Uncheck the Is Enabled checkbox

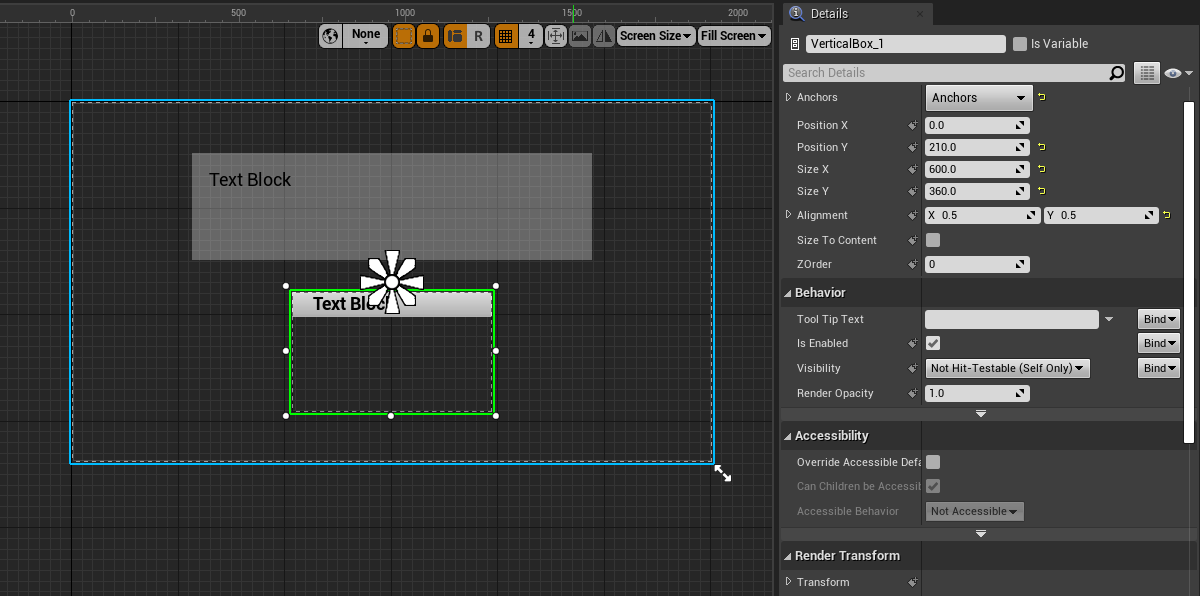coord(933,343)
